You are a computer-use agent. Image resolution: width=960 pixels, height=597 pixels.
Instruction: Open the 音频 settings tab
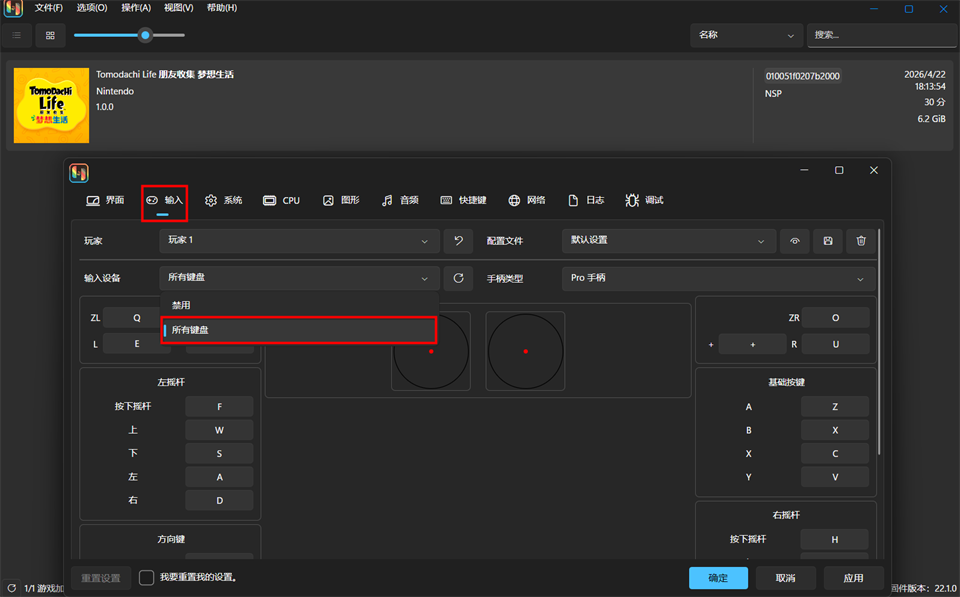400,200
